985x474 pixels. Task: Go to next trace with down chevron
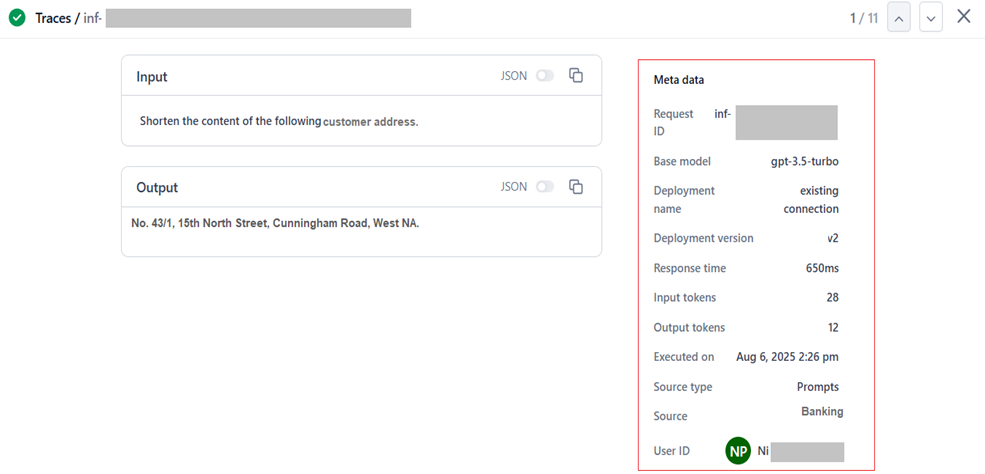[x=931, y=17]
